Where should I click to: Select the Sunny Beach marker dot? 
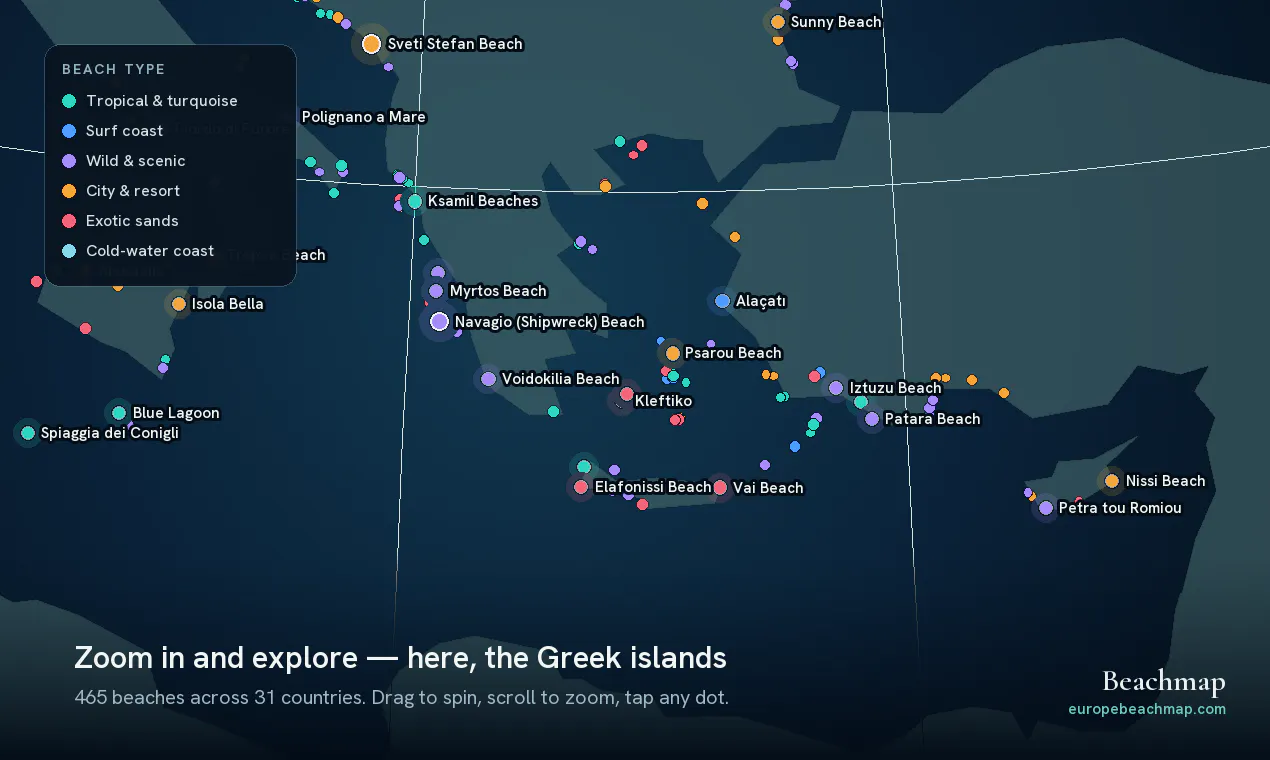coord(778,22)
